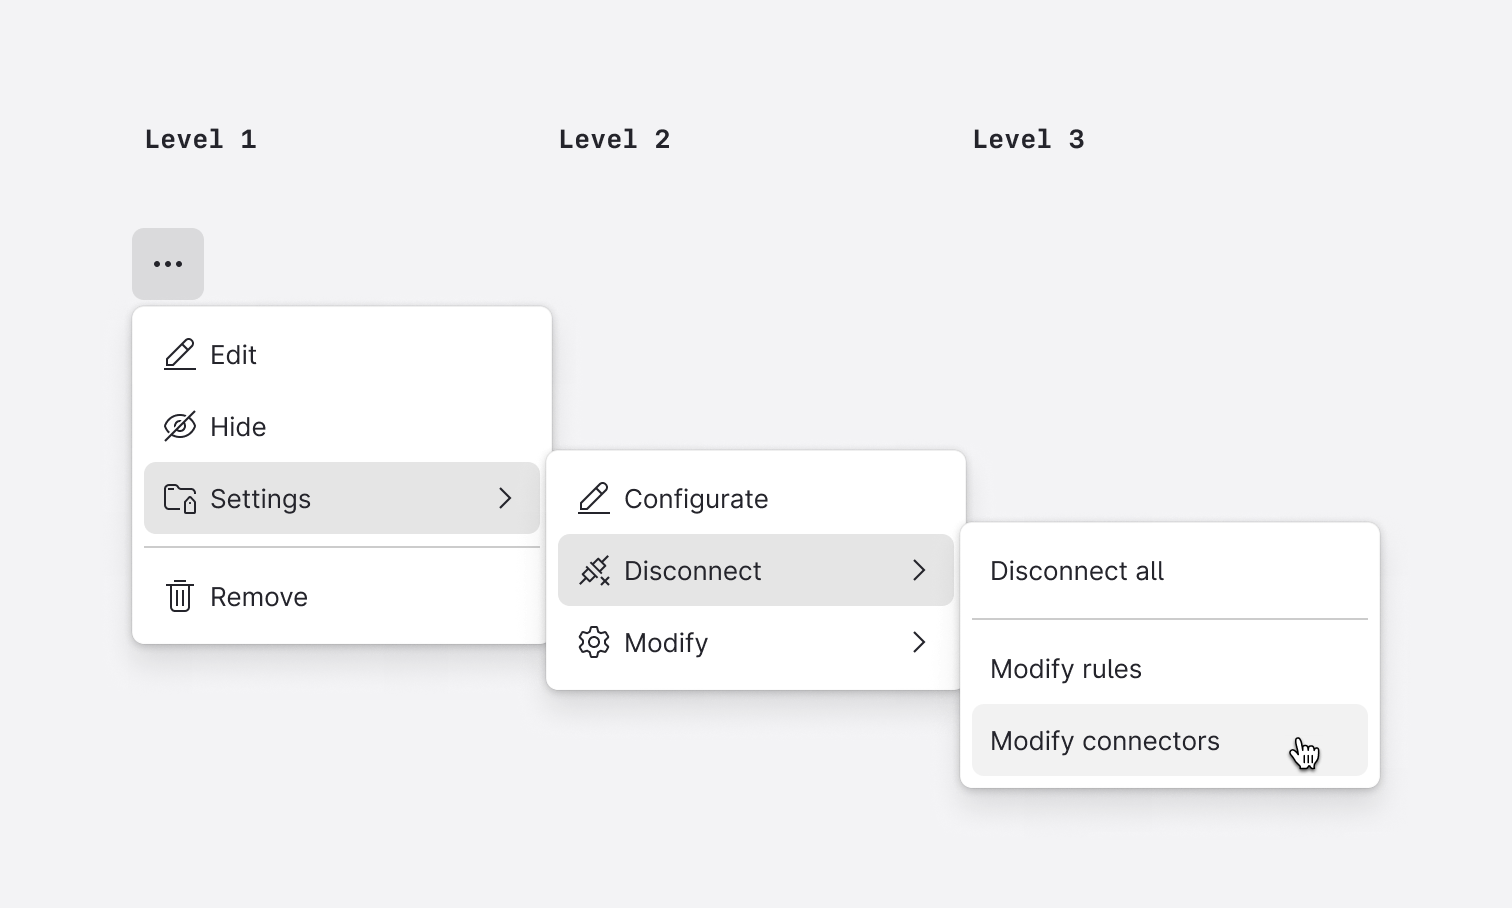Choose Modify connectors from Level 3 menu
Viewport: 1512px width, 908px height.
1104,740
